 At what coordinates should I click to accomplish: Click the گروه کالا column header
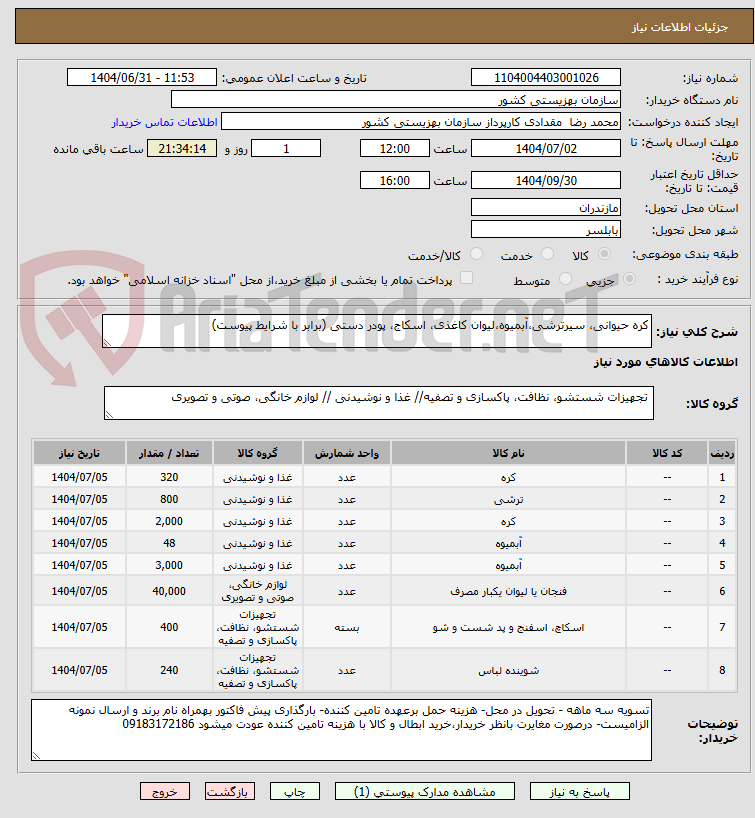click(x=257, y=453)
